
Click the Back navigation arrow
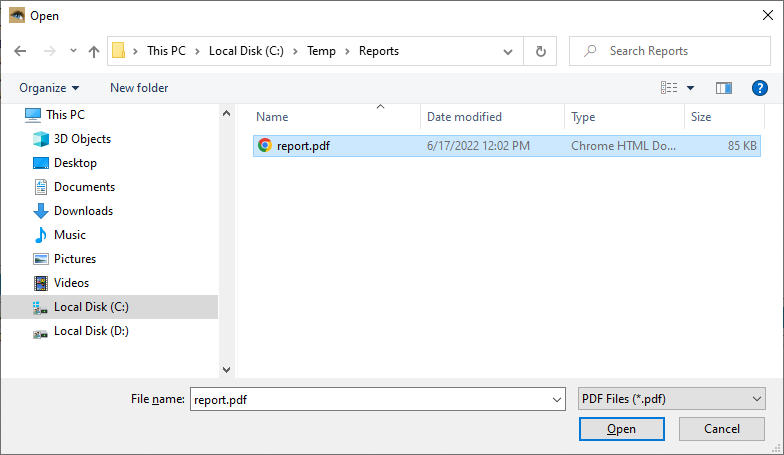click(x=20, y=51)
